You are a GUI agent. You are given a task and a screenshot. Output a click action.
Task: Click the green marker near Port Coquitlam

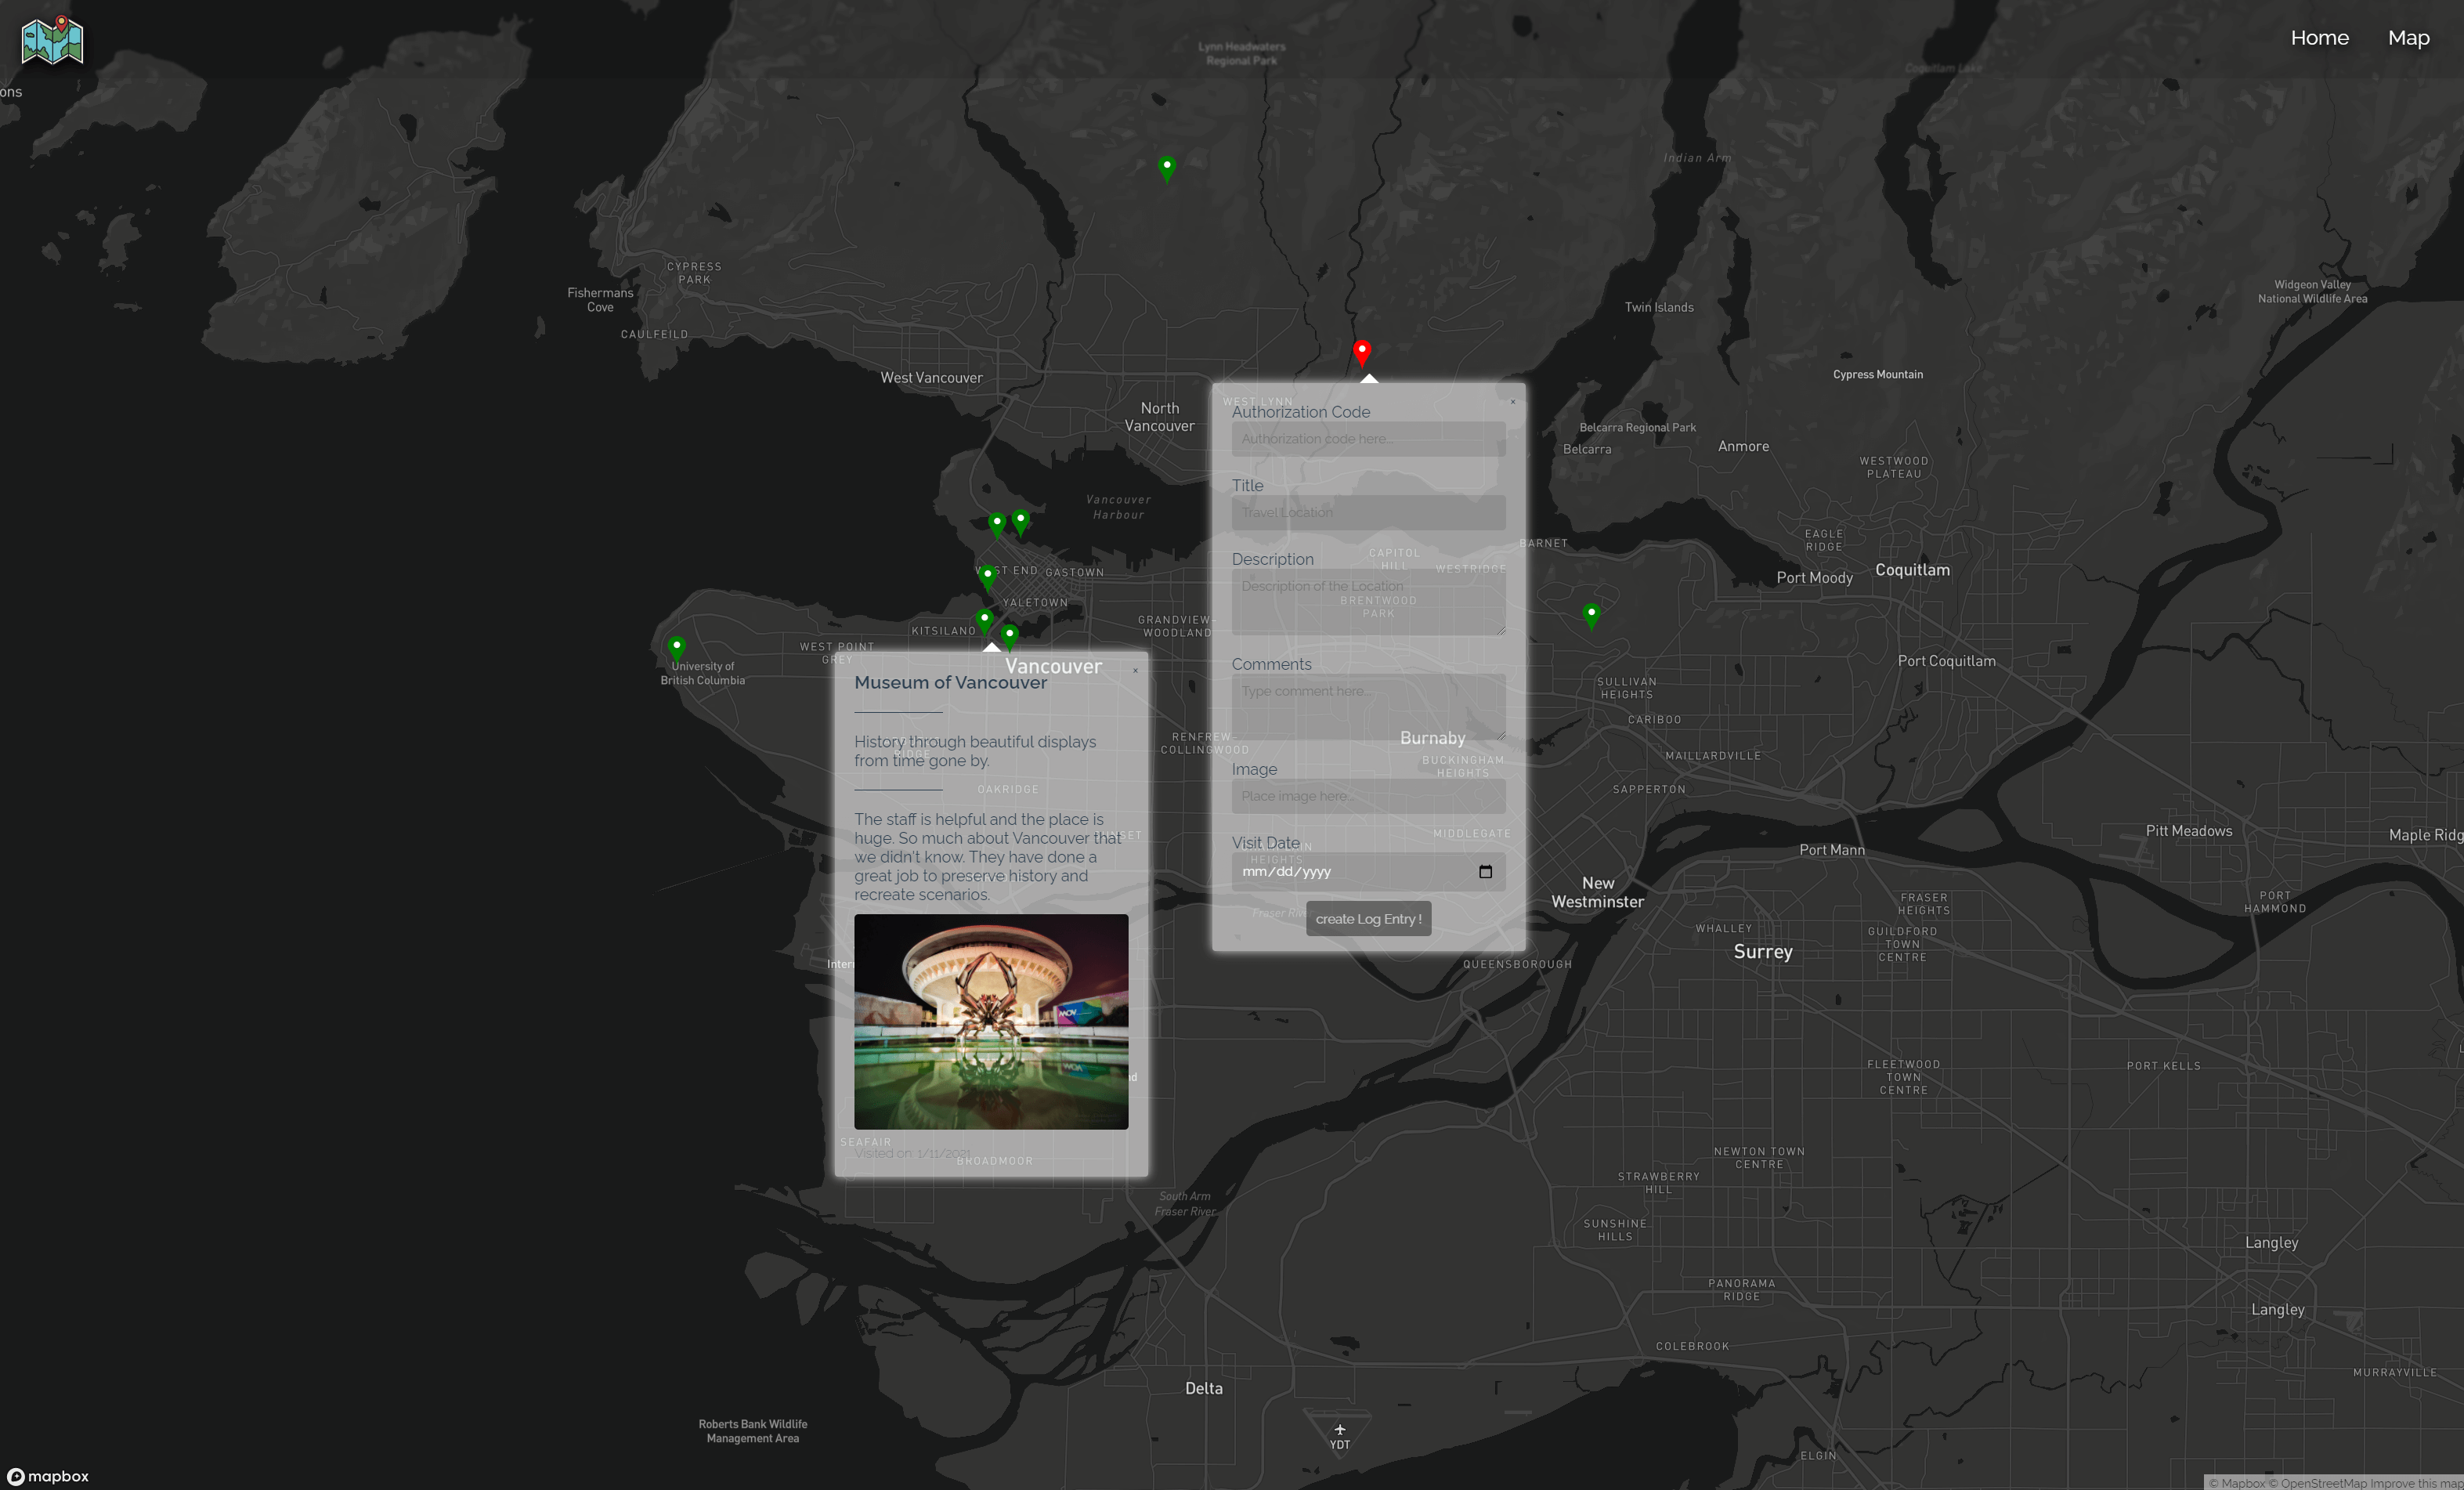(x=1591, y=613)
